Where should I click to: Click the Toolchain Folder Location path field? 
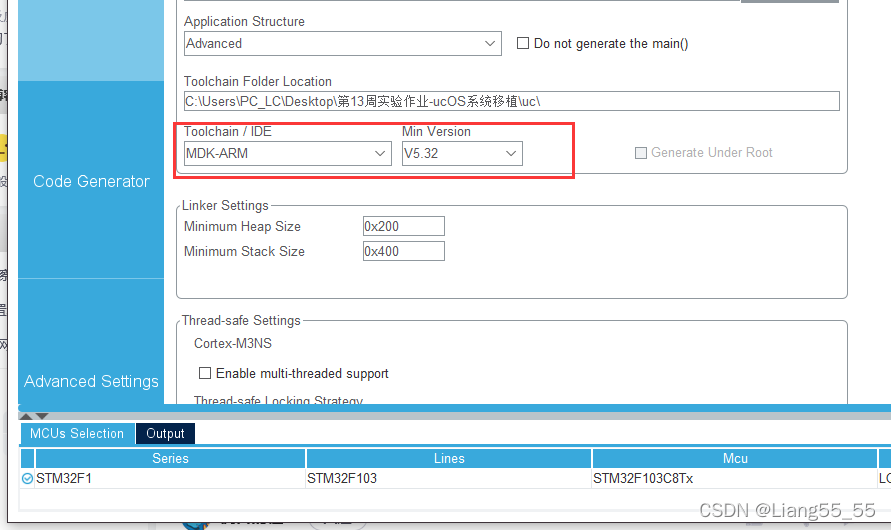coord(511,102)
